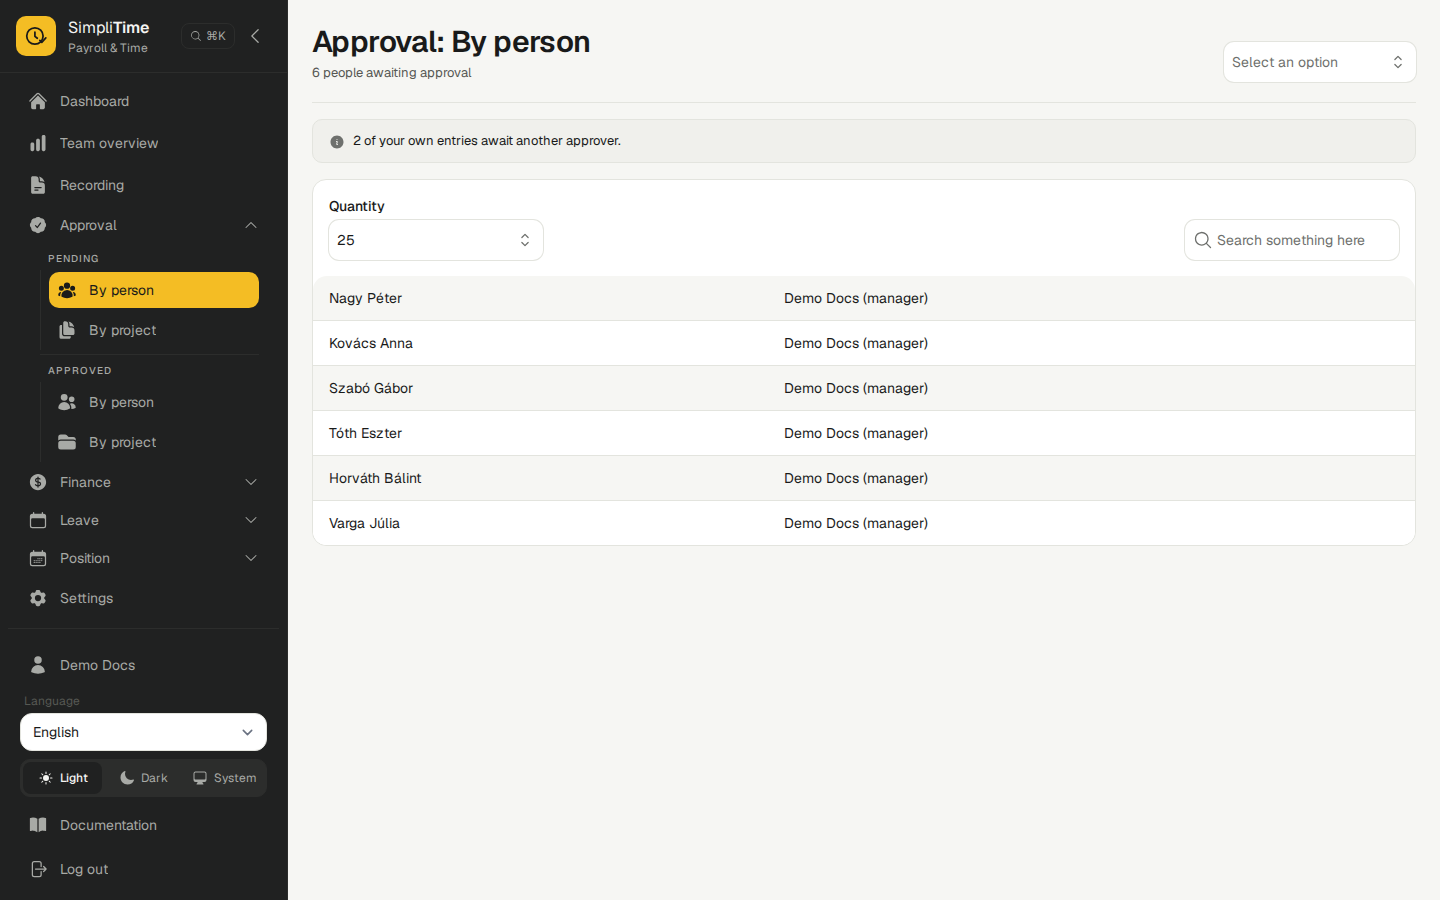
Task: Select the Horváth Bálint row
Action: pyautogui.click(x=864, y=478)
